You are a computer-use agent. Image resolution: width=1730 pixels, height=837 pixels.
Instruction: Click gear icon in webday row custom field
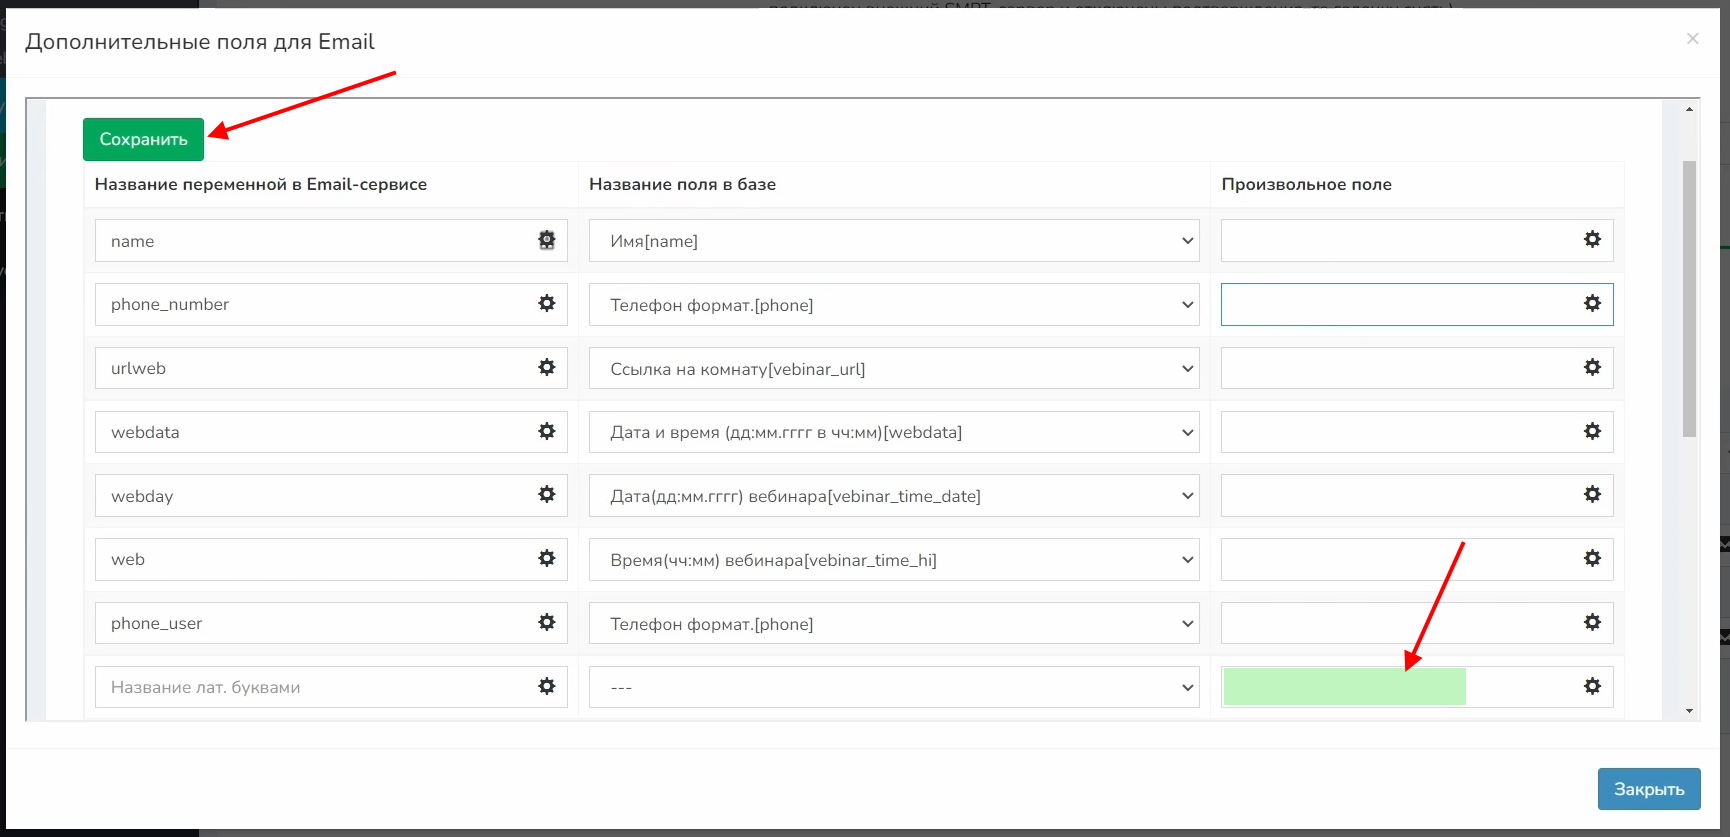tap(1592, 494)
